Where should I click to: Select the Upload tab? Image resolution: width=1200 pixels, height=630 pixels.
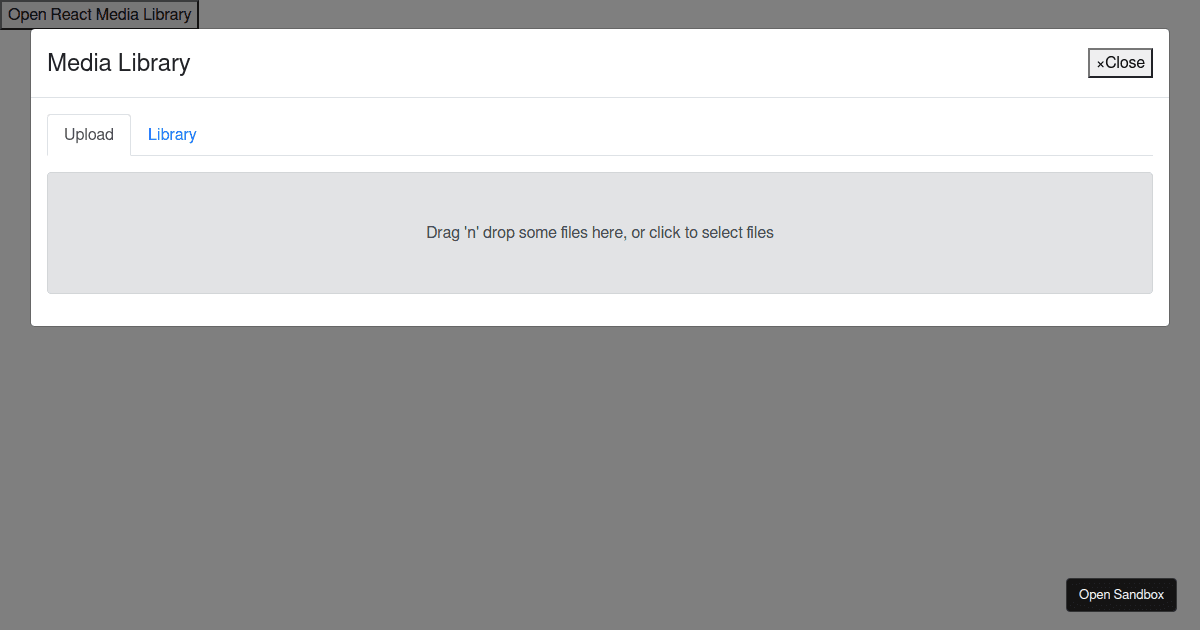click(89, 134)
